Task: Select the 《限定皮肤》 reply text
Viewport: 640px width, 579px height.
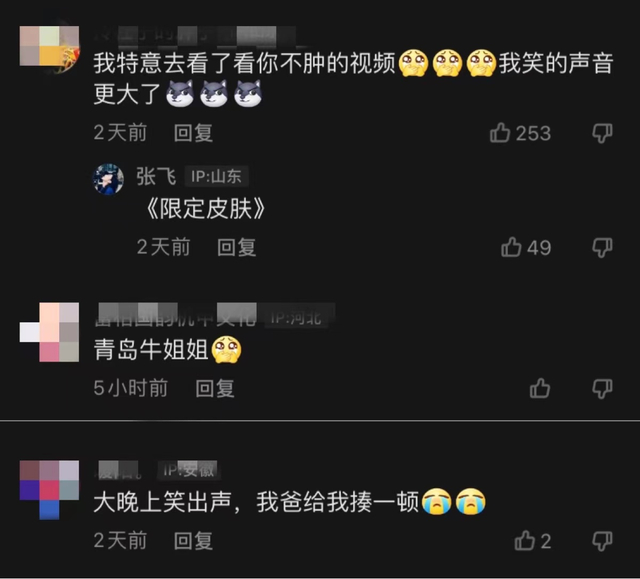Action: [x=205, y=209]
